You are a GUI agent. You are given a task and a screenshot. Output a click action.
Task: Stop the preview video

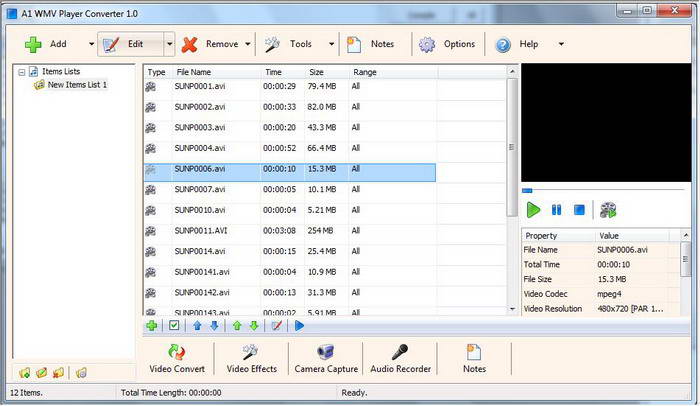coord(579,210)
